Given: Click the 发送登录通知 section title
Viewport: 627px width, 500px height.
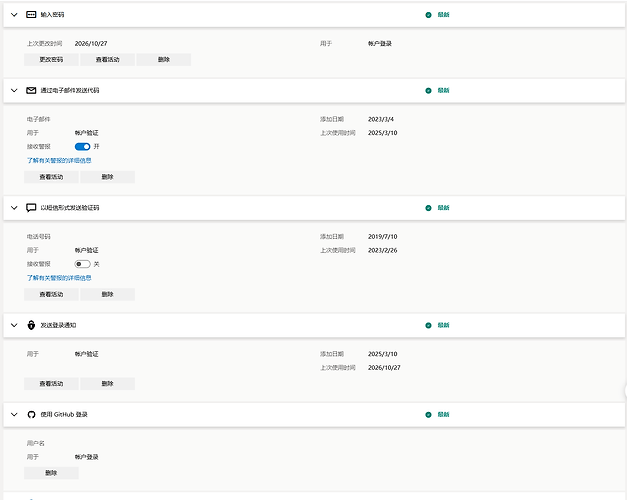Looking at the screenshot, I should coord(58,325).
